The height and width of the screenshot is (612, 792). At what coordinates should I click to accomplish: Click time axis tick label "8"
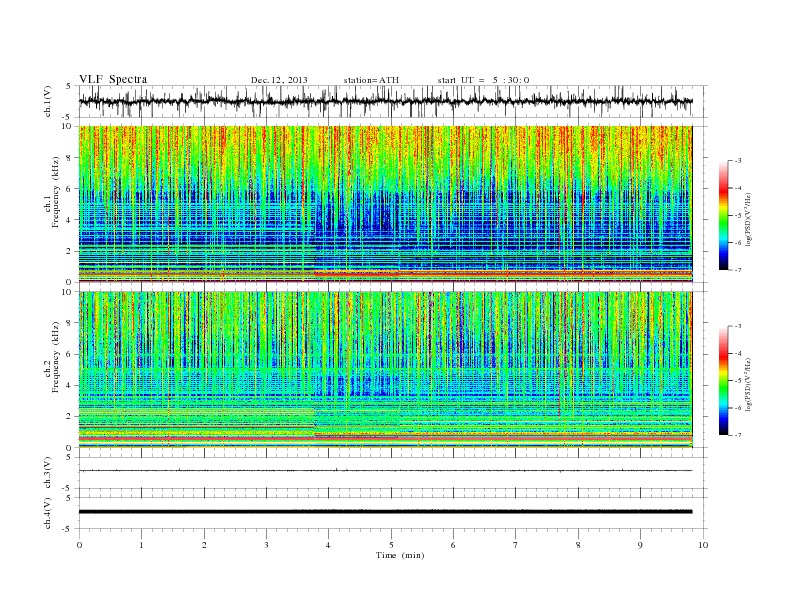point(578,545)
